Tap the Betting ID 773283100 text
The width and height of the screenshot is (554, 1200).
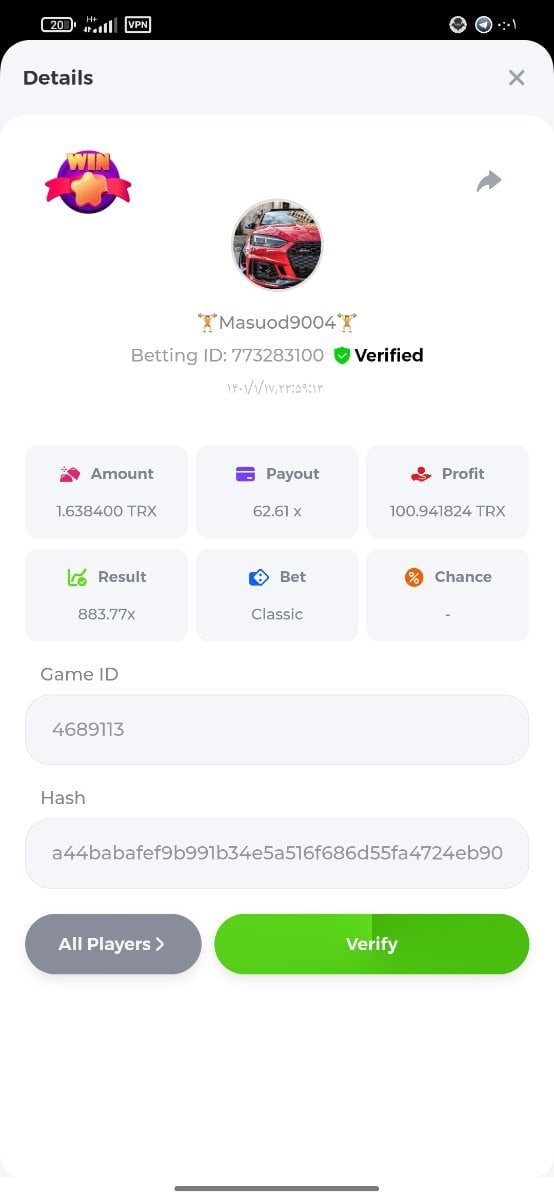[227, 355]
